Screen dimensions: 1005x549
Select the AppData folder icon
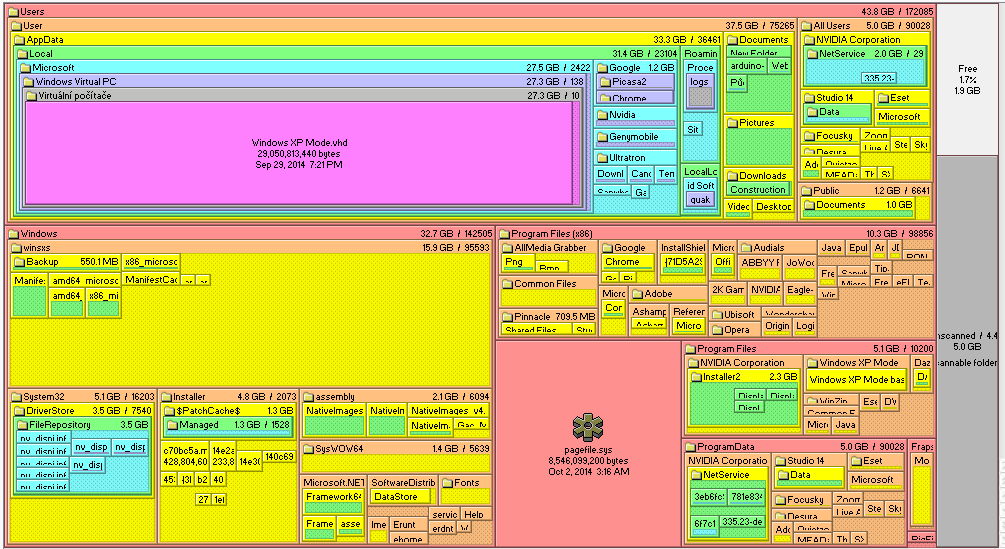pos(19,40)
